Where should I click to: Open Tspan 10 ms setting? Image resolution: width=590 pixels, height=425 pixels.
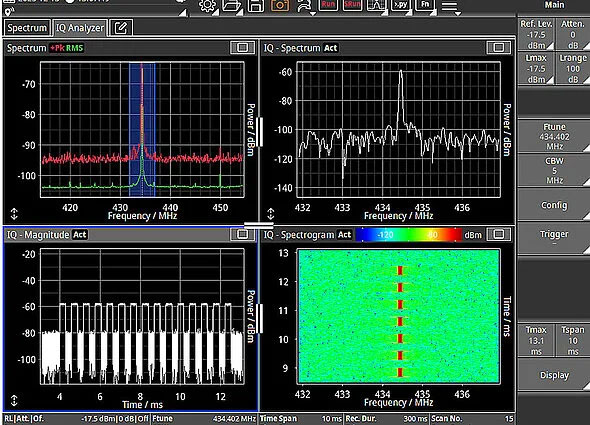click(x=573, y=340)
